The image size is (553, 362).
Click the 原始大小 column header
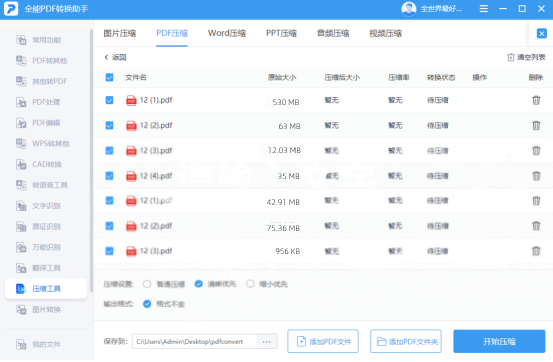(x=282, y=77)
